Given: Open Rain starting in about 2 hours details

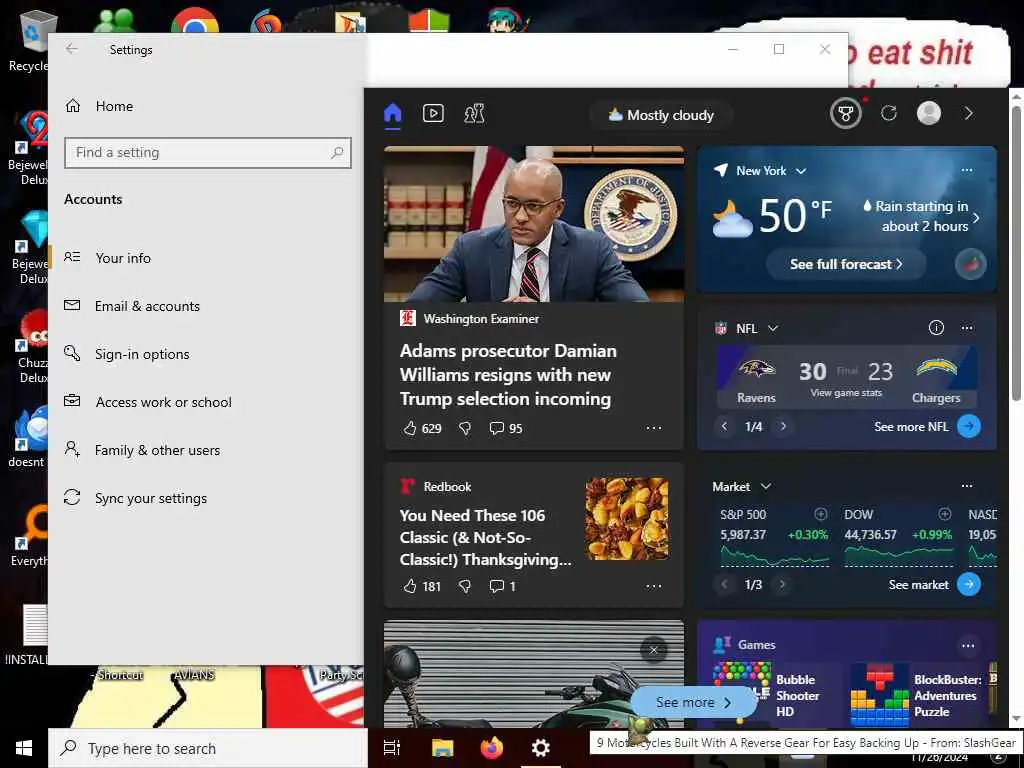Looking at the screenshot, I should click(921, 216).
